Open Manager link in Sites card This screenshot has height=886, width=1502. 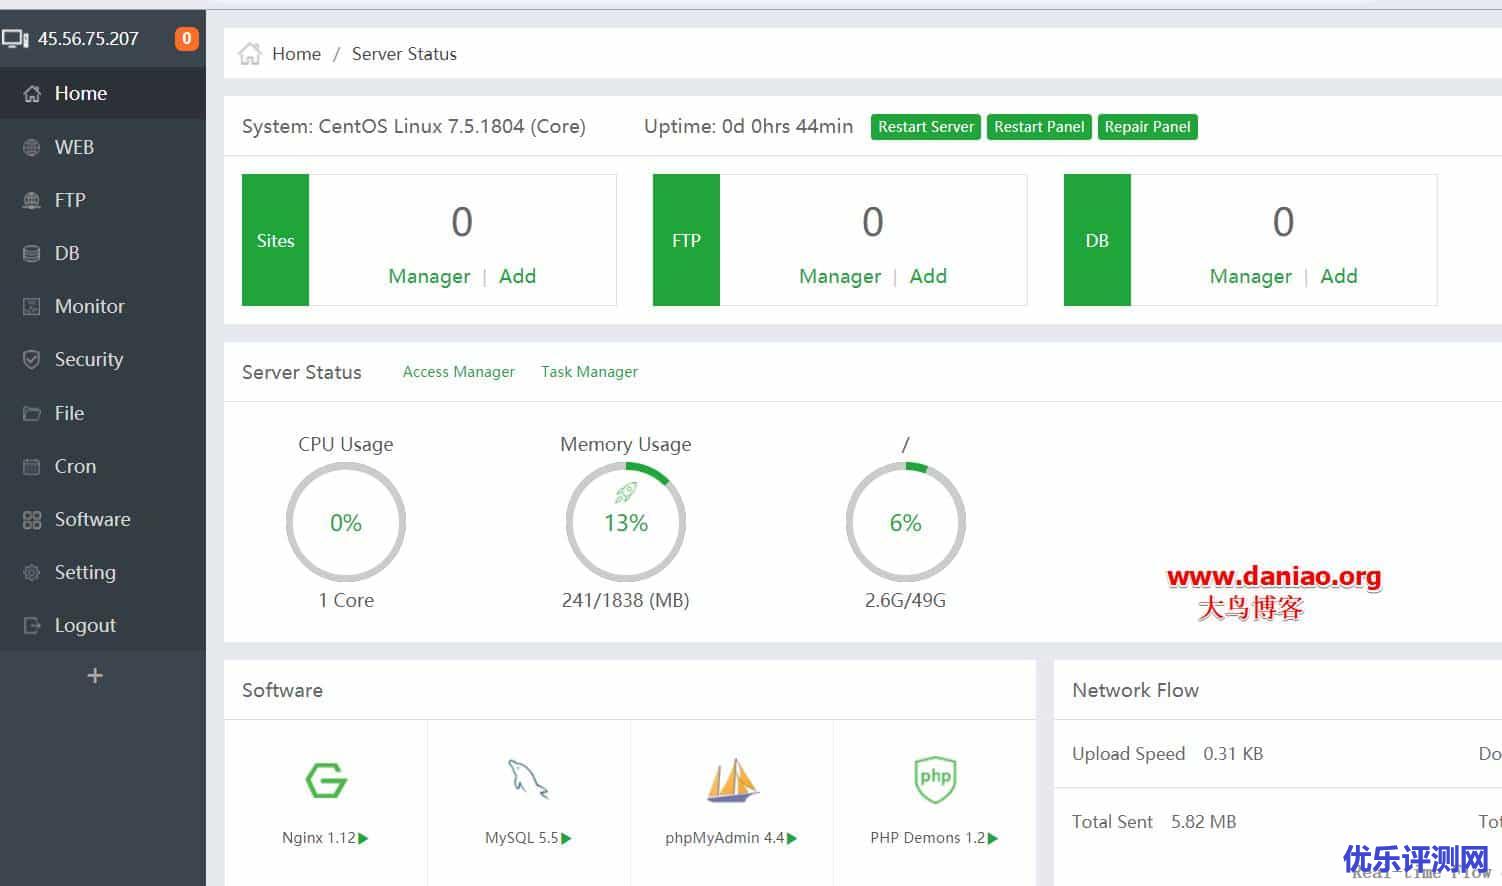click(x=429, y=276)
